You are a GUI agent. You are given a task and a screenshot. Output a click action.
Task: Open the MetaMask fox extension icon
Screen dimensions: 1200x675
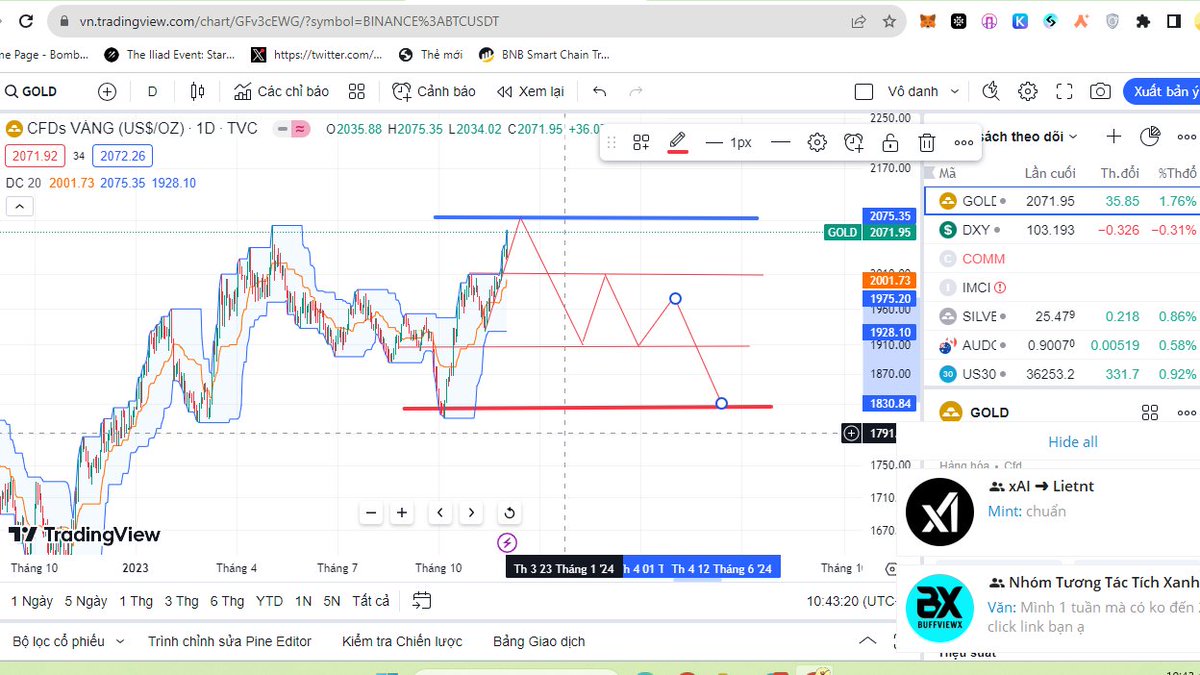927,21
